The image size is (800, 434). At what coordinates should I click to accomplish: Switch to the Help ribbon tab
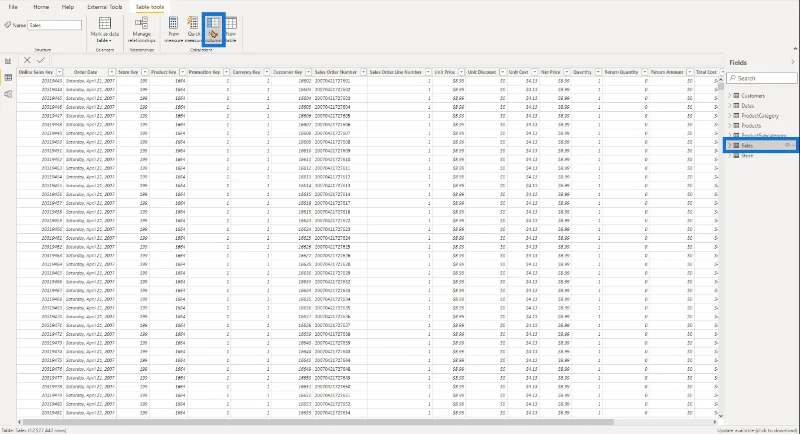click(67, 7)
